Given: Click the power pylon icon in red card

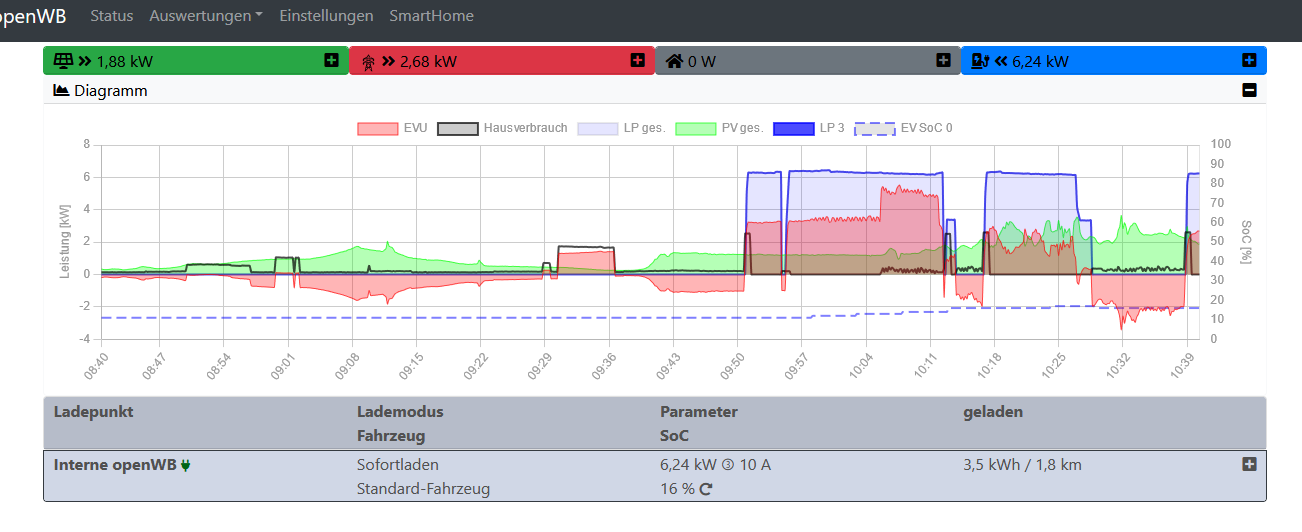Looking at the screenshot, I should point(369,62).
